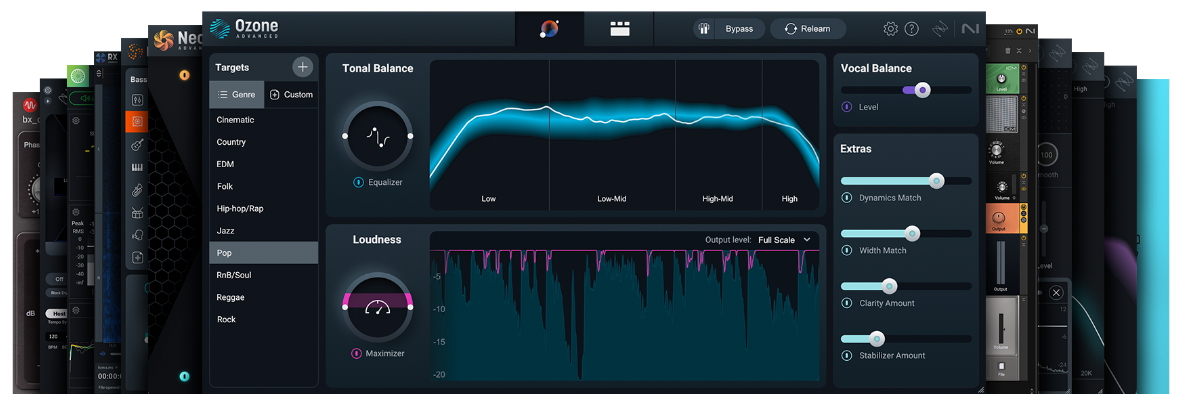Click the iZotope logo in Ozone header
This screenshot has height=394, width=1179.
940,29
